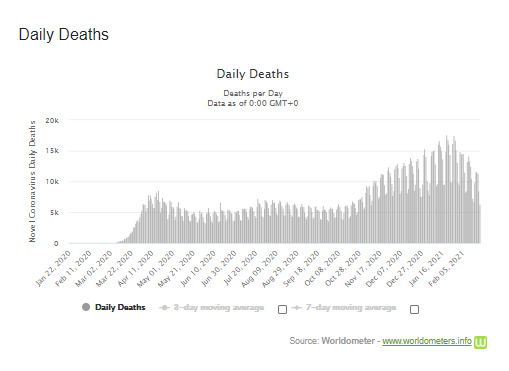Image resolution: width=509 pixels, height=371 pixels.
Task: Click the gray circle Daily Deaths legend marker
Action: point(86,307)
